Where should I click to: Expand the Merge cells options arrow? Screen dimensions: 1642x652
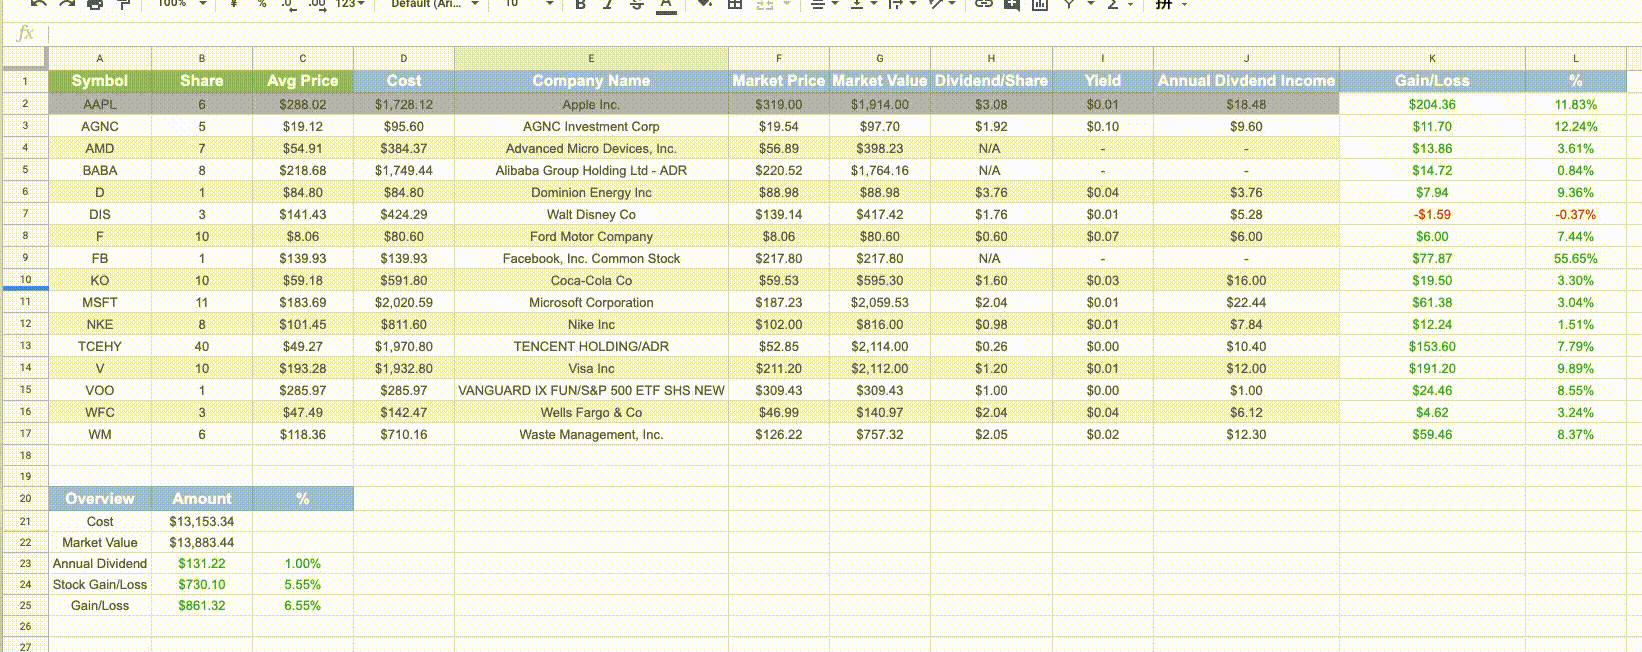[788, 4]
